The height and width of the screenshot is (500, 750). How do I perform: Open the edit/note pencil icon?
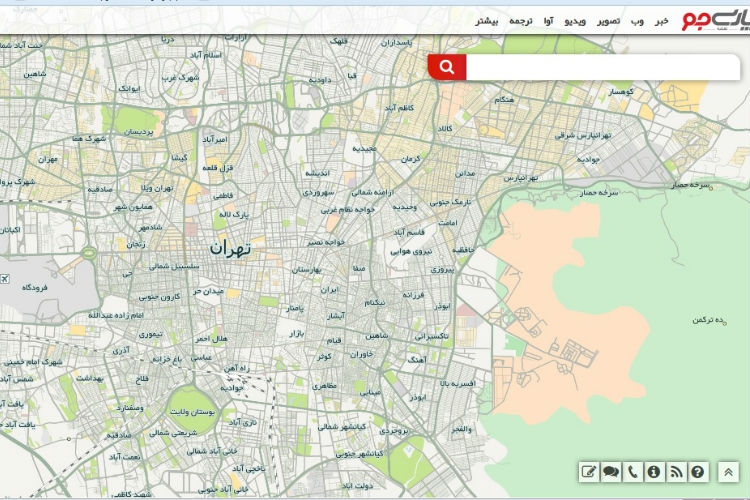click(589, 472)
